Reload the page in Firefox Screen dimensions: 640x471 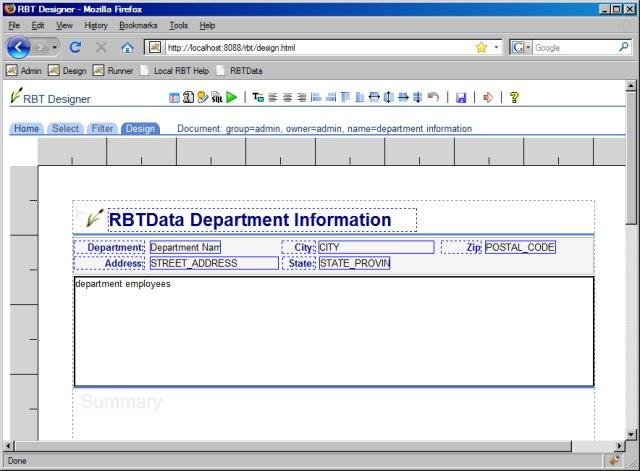pos(75,47)
